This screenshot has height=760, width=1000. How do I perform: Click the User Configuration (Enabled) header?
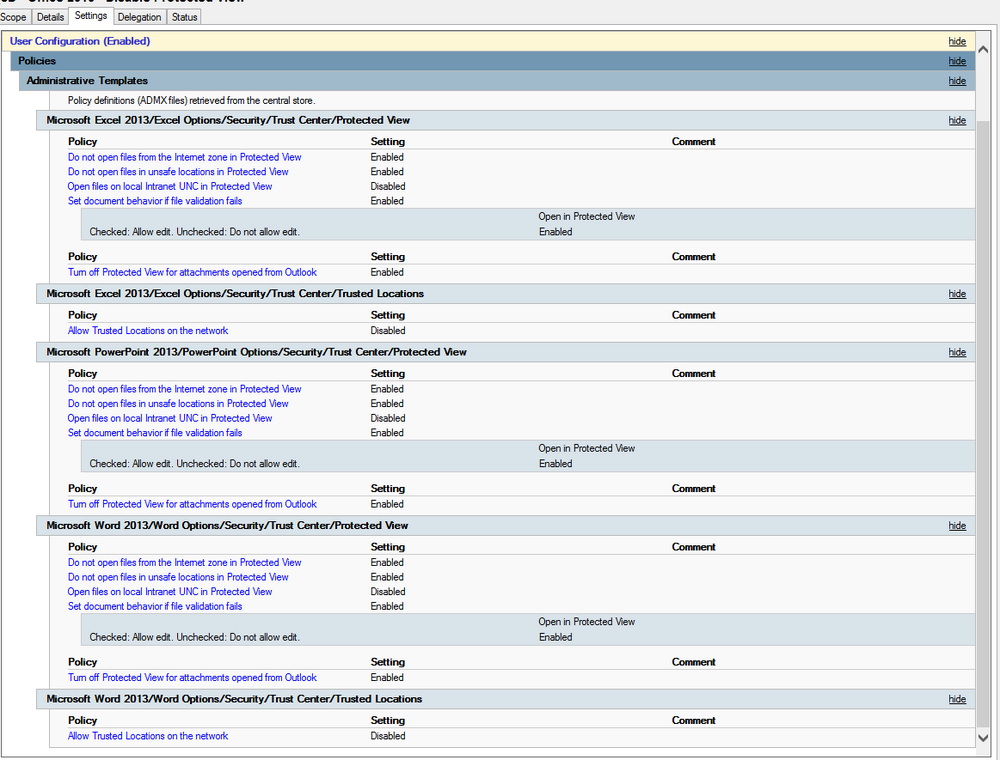pyautogui.click(x=80, y=41)
